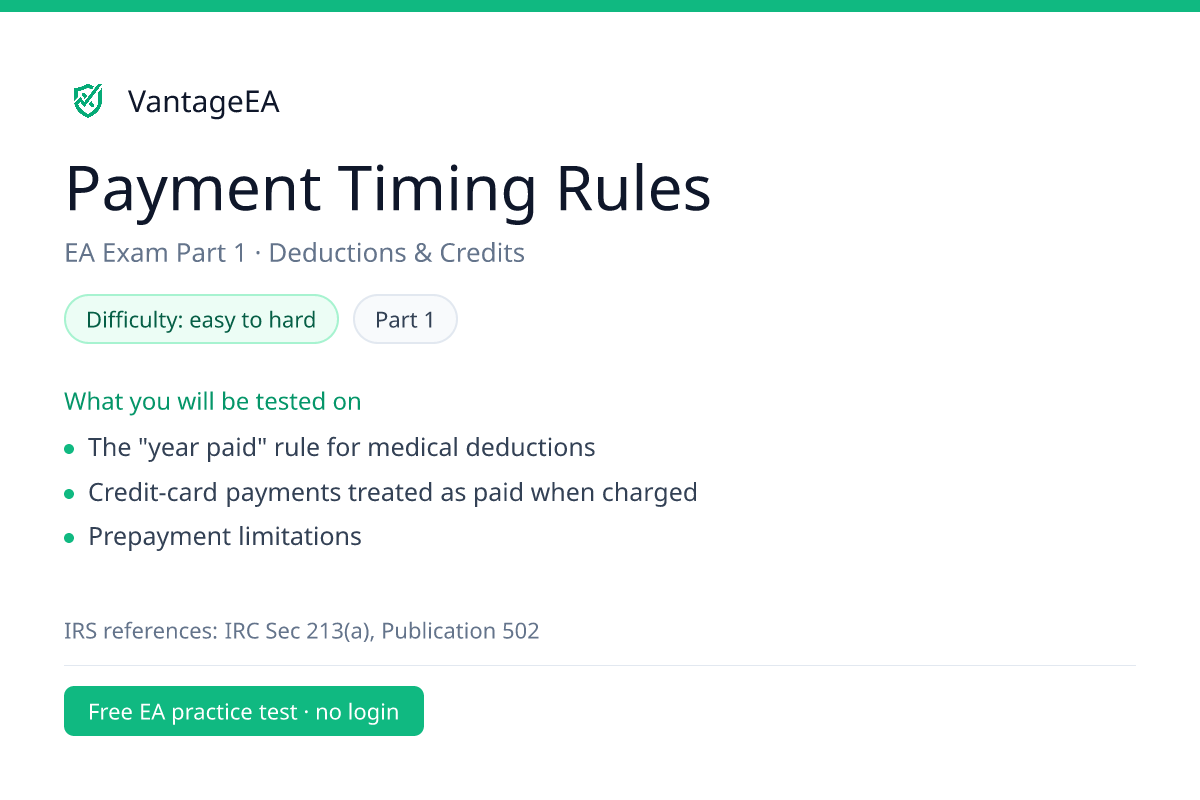Image resolution: width=1200 pixels, height=800 pixels.
Task: Click the Part 1 tag pill
Action: click(x=405, y=320)
